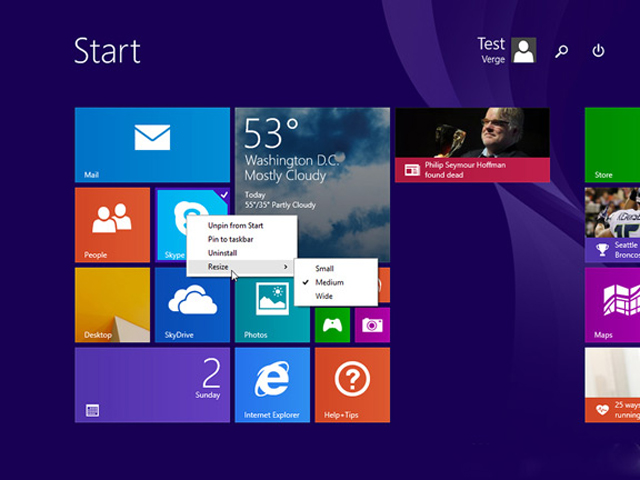640x480 pixels.
Task: Open the Sports tile with Seattle Broncos
Action: (x=612, y=225)
